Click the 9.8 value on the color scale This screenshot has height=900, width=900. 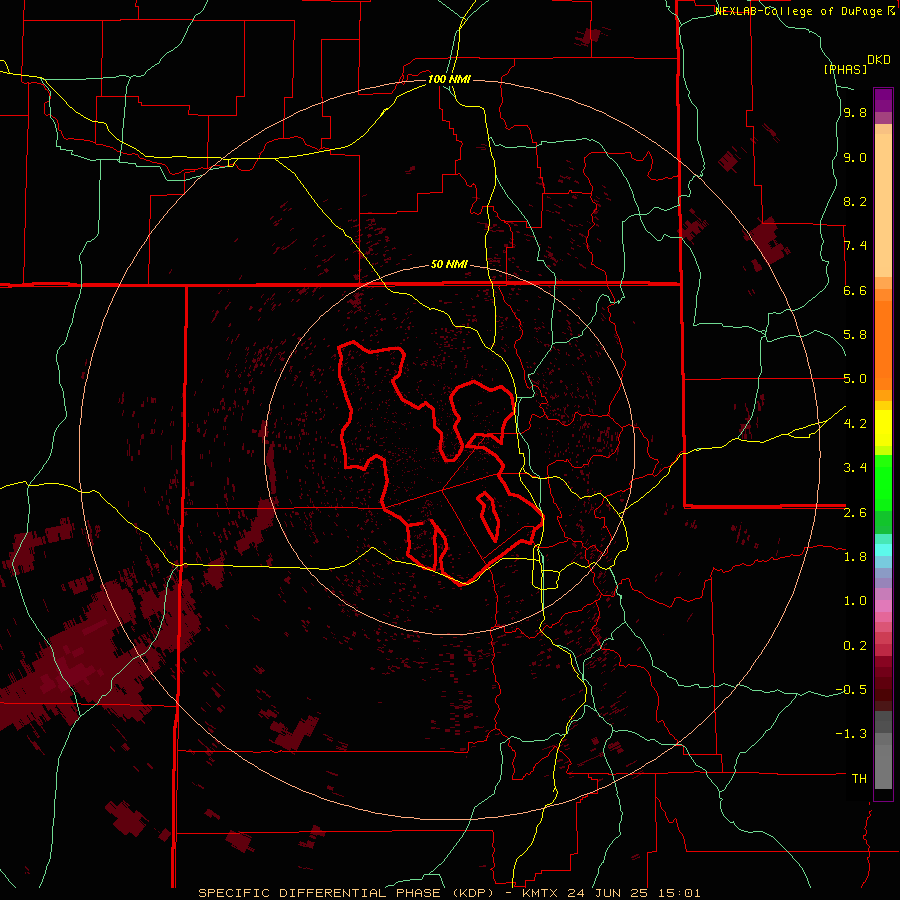coord(855,113)
